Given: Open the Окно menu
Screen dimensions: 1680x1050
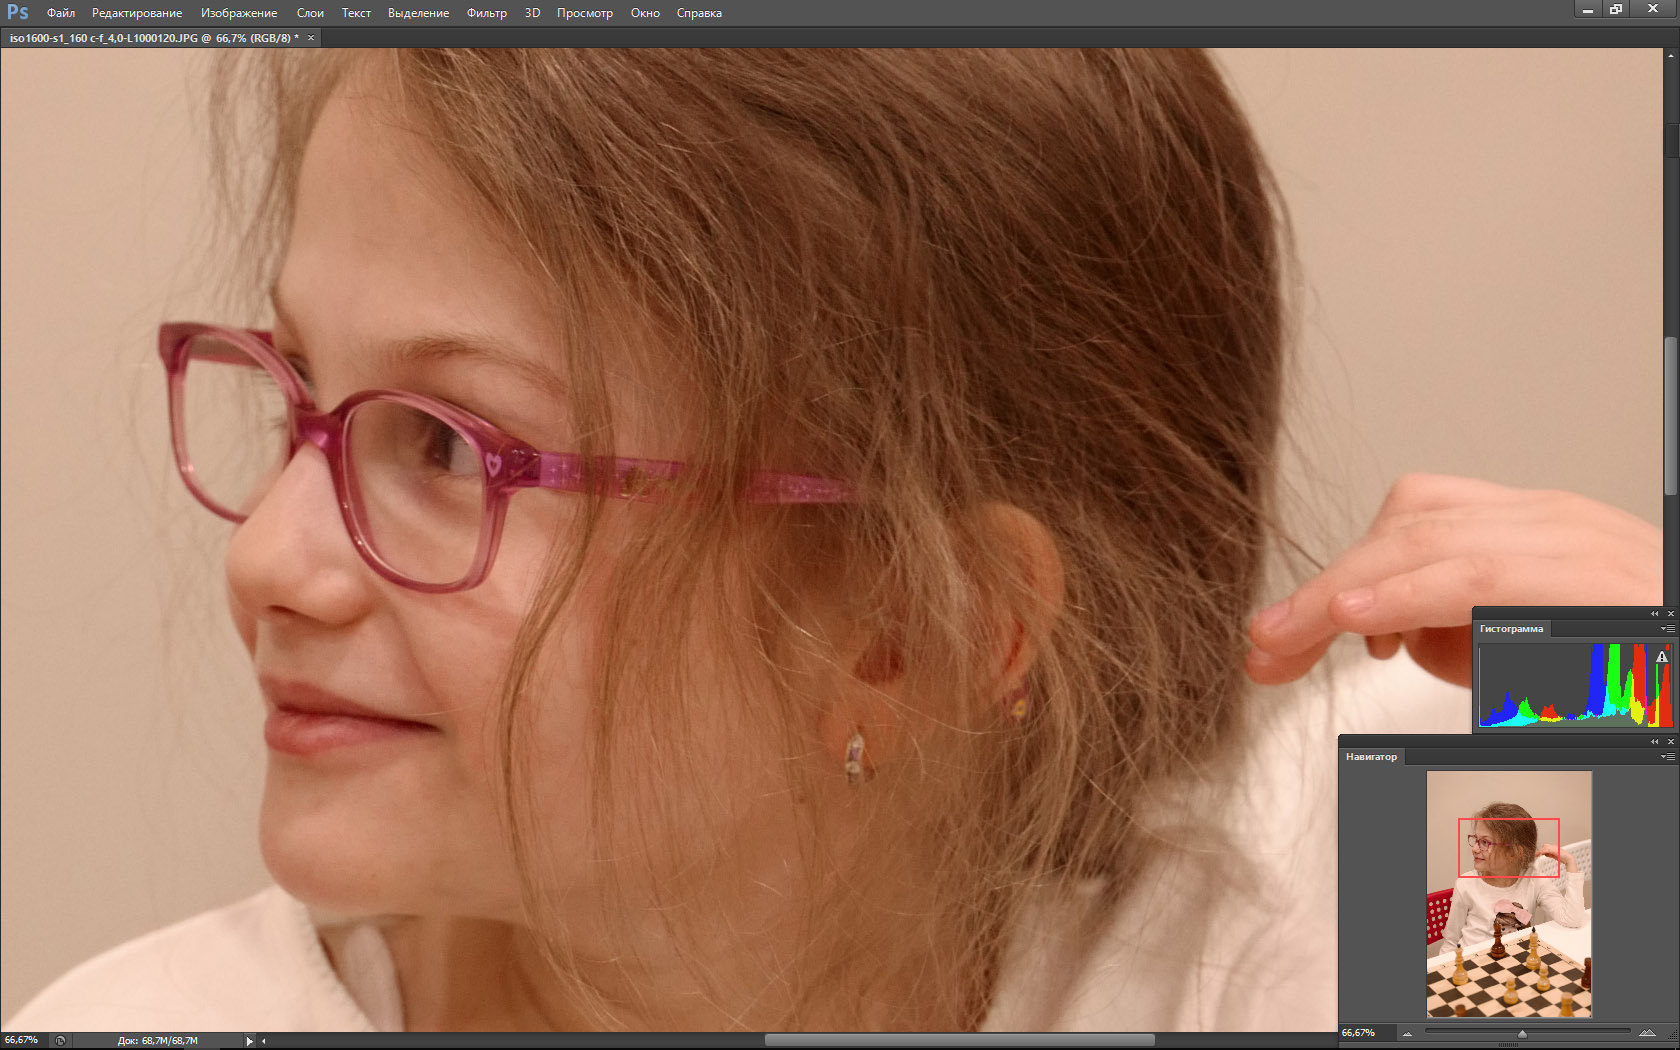Looking at the screenshot, I should point(645,13).
